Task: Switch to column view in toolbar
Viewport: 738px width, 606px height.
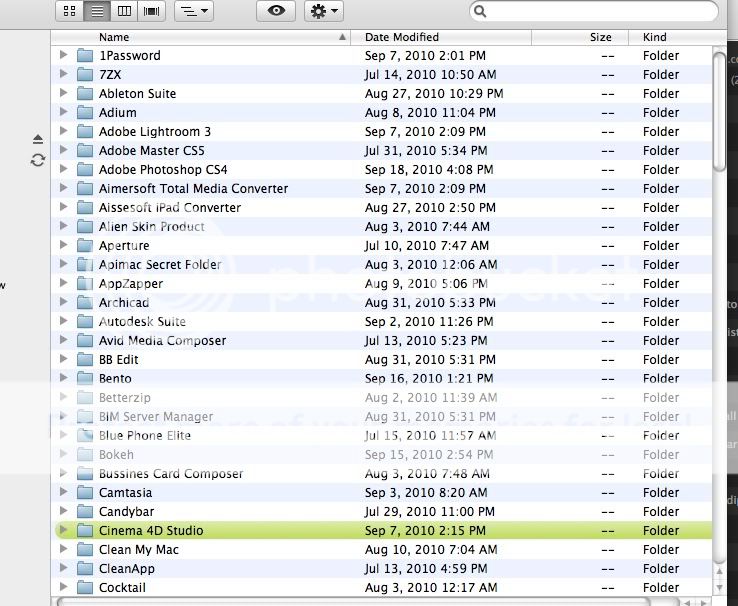Action: tap(124, 11)
